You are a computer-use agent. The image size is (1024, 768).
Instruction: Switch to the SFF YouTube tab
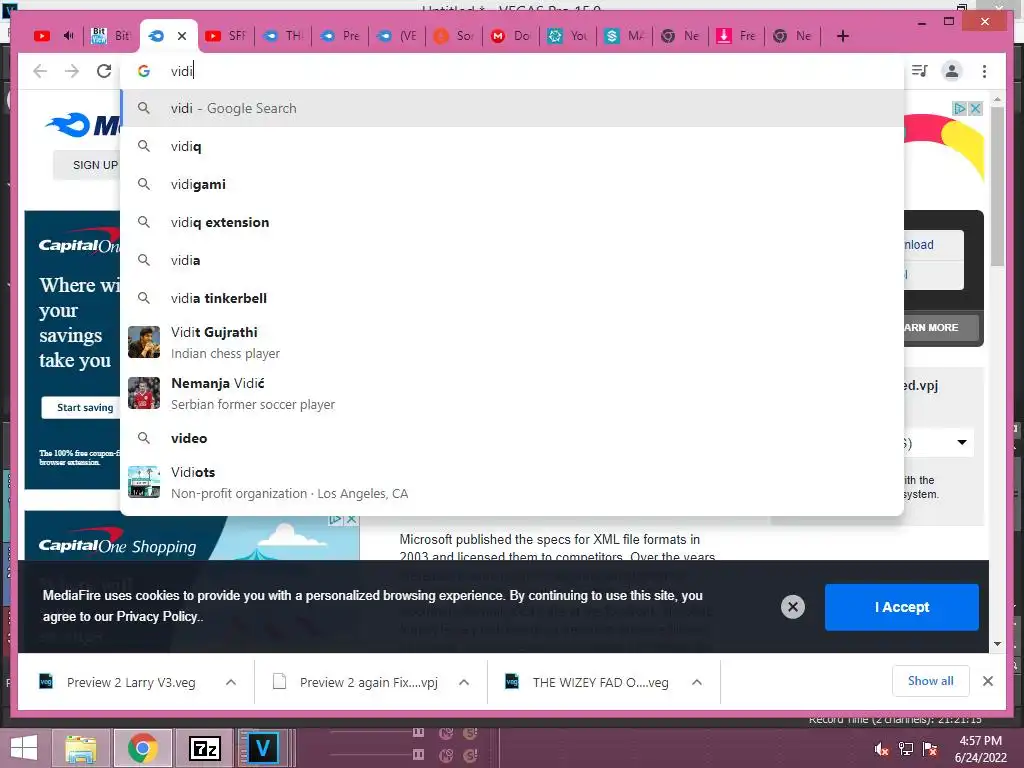coord(226,36)
